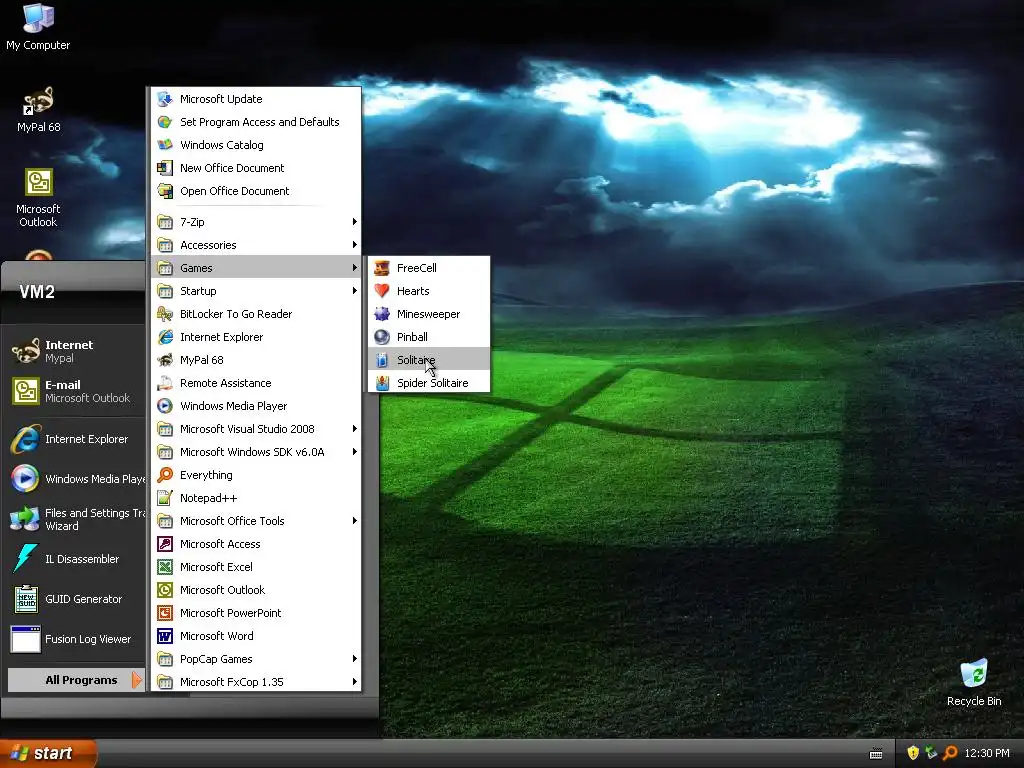Click the Everything search tray icon

(x=950, y=753)
